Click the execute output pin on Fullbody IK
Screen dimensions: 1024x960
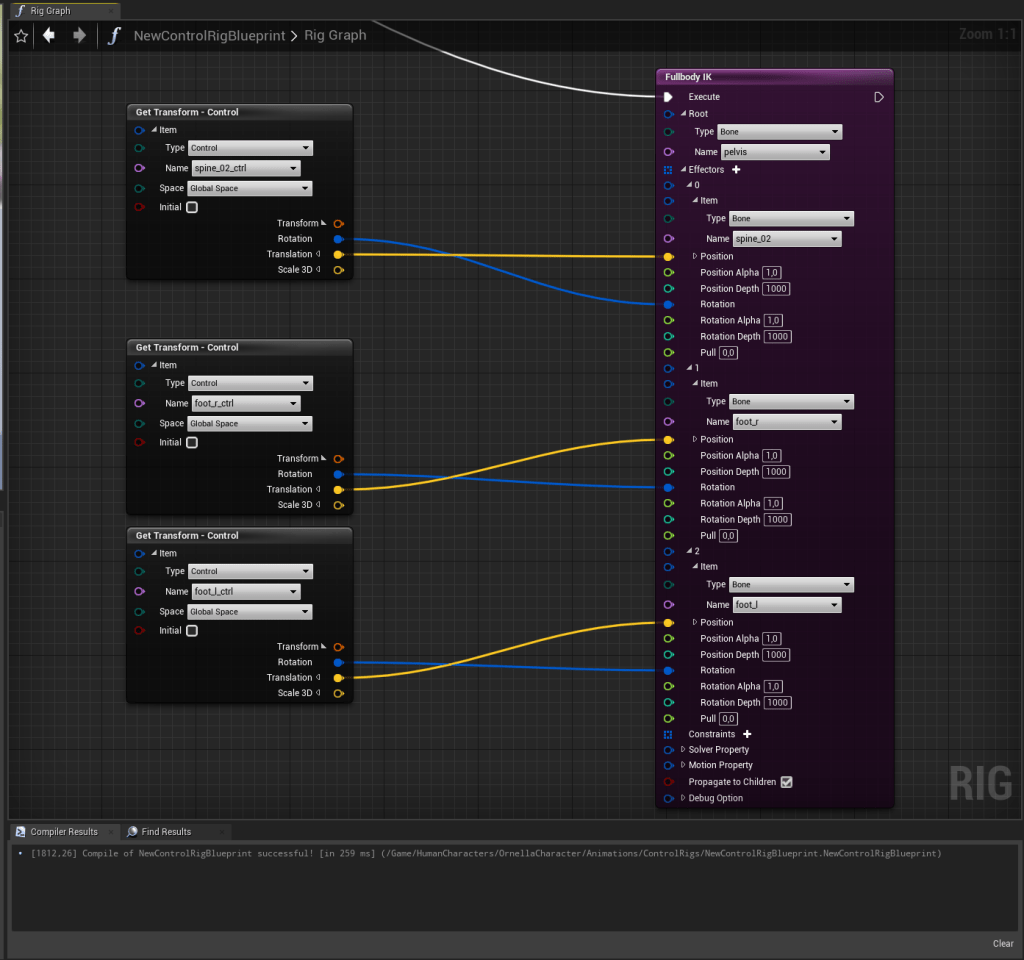[x=878, y=97]
